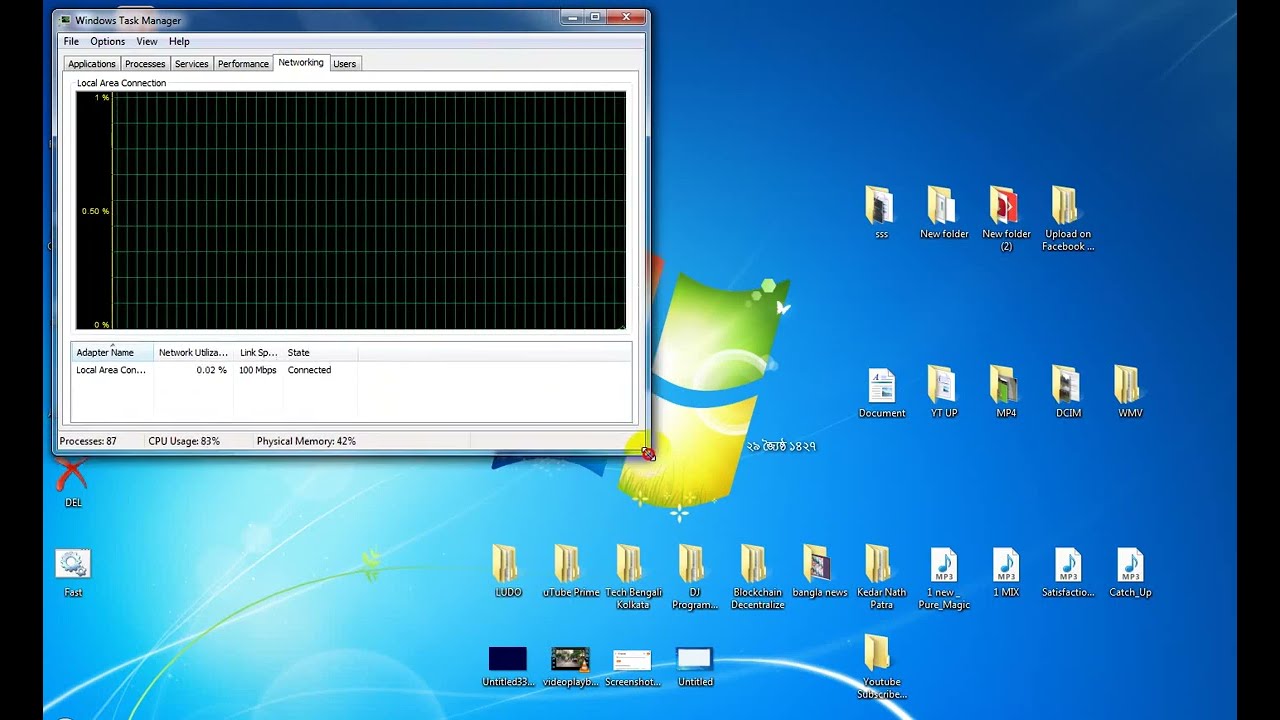Select the Document file icon
Screen dimensions: 1280x720
(882, 391)
